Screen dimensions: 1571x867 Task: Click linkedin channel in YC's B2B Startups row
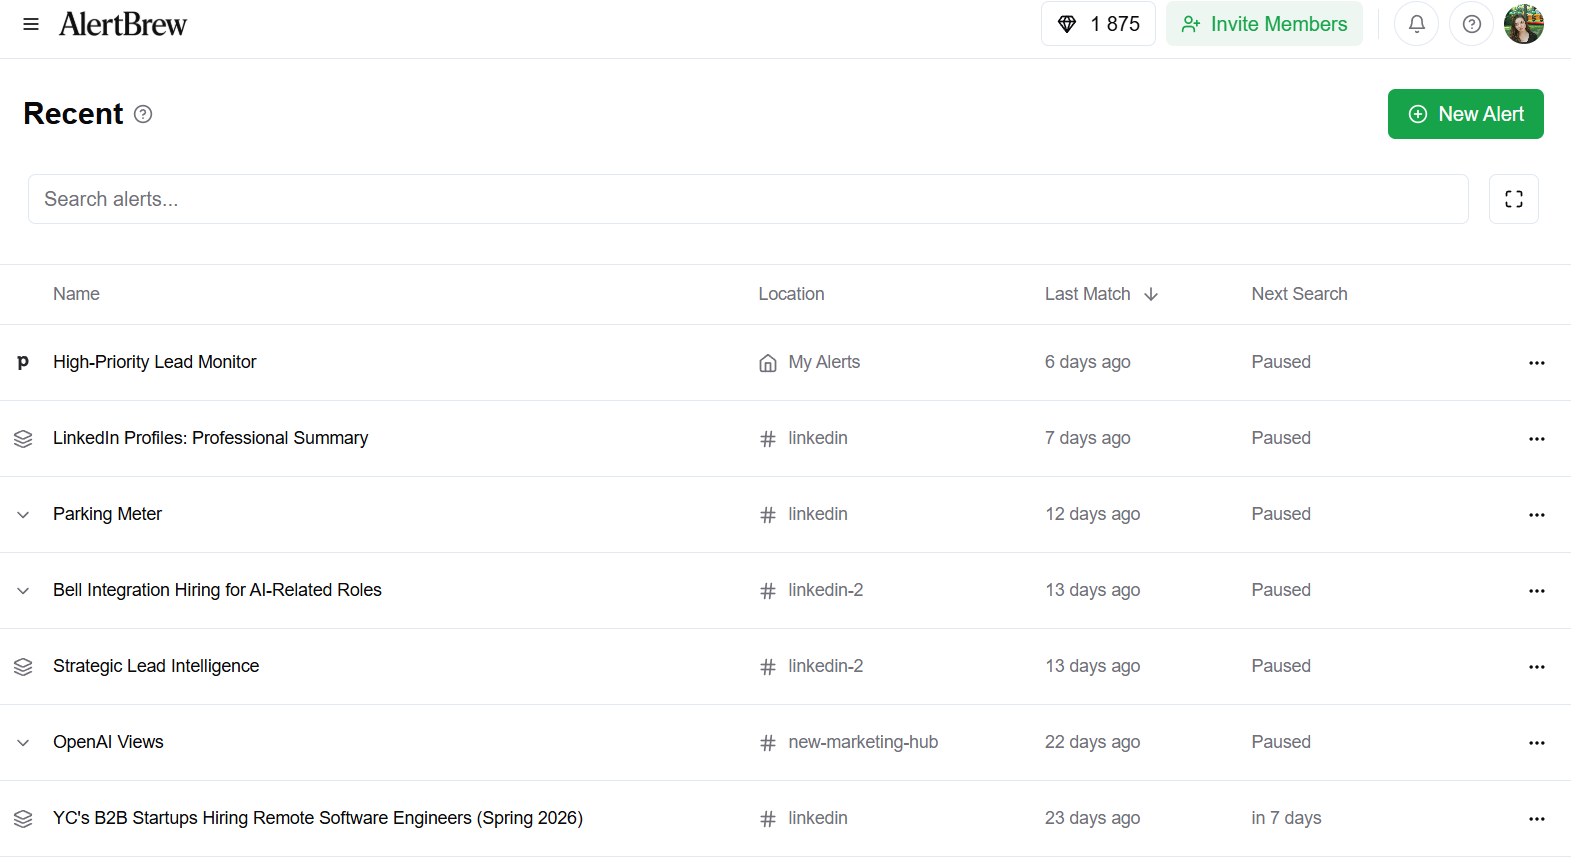tap(818, 818)
